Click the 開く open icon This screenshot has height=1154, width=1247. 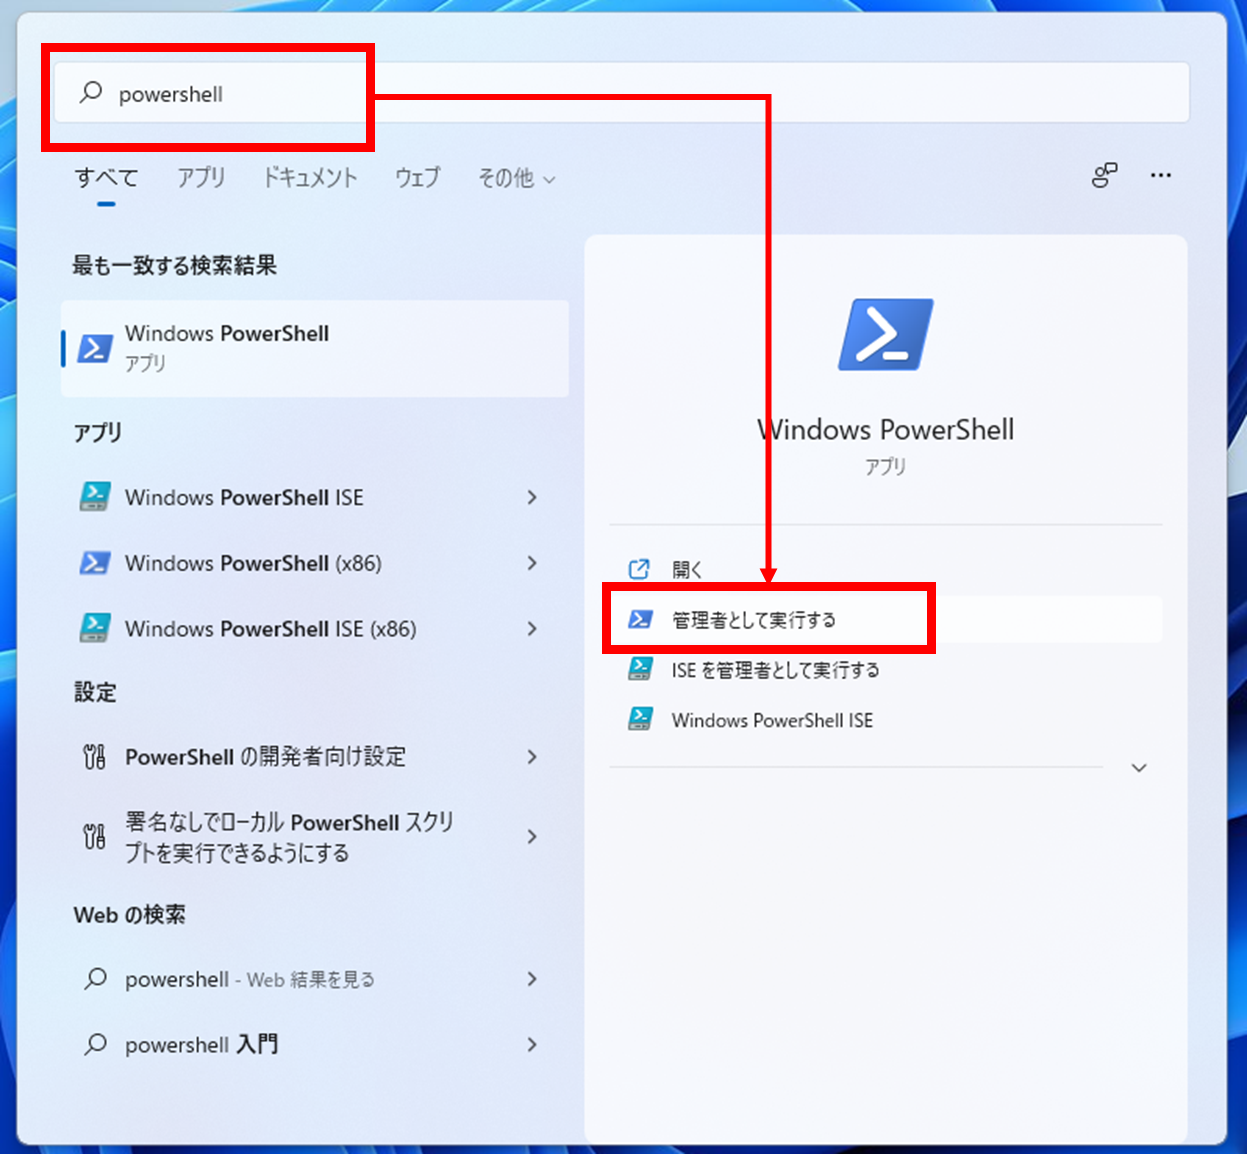pyautogui.click(x=639, y=569)
